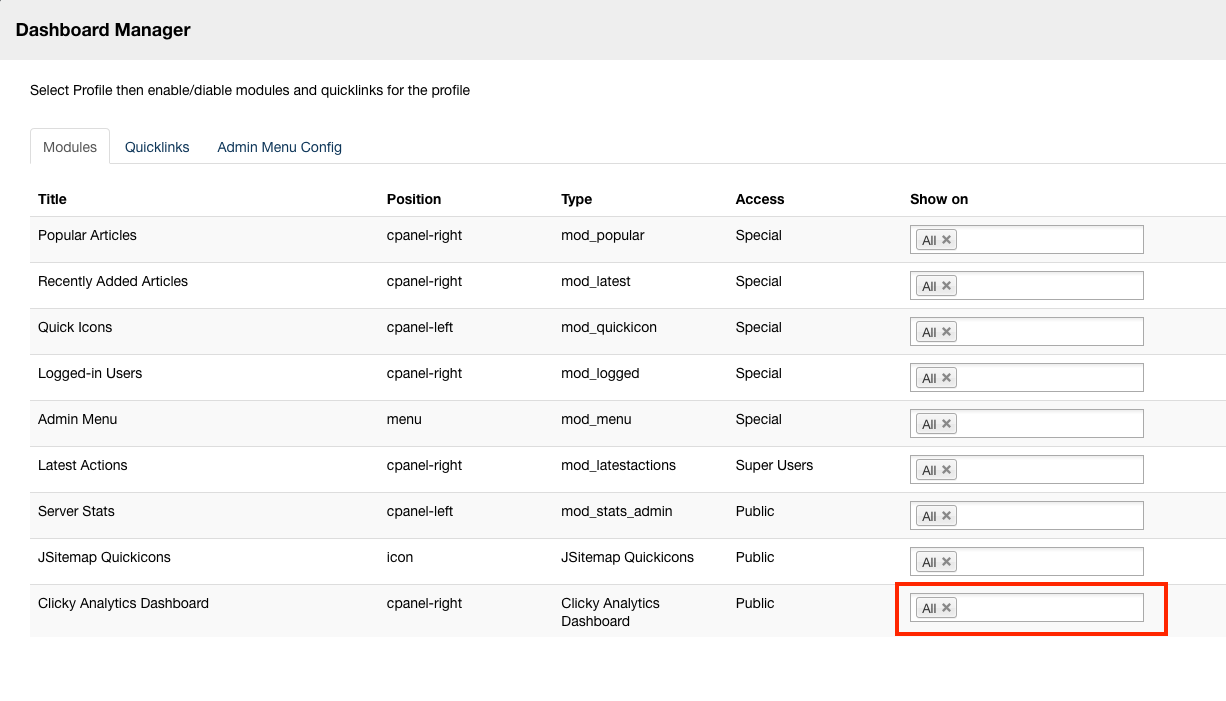Remove the All tag for Recently Added Articles
The image size is (1226, 701).
coord(946,286)
